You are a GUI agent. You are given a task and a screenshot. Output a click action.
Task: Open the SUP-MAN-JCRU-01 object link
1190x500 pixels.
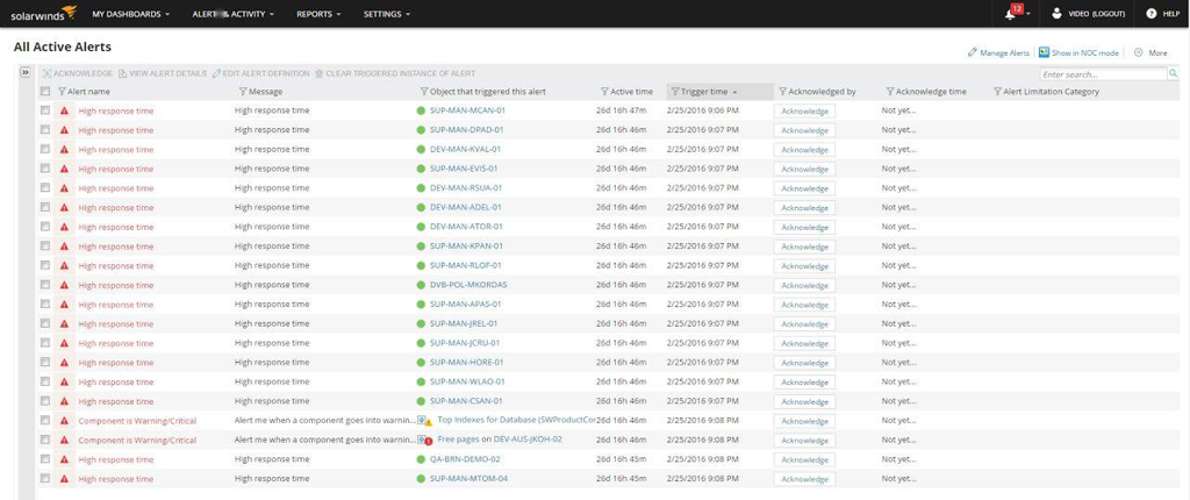tap(465, 343)
